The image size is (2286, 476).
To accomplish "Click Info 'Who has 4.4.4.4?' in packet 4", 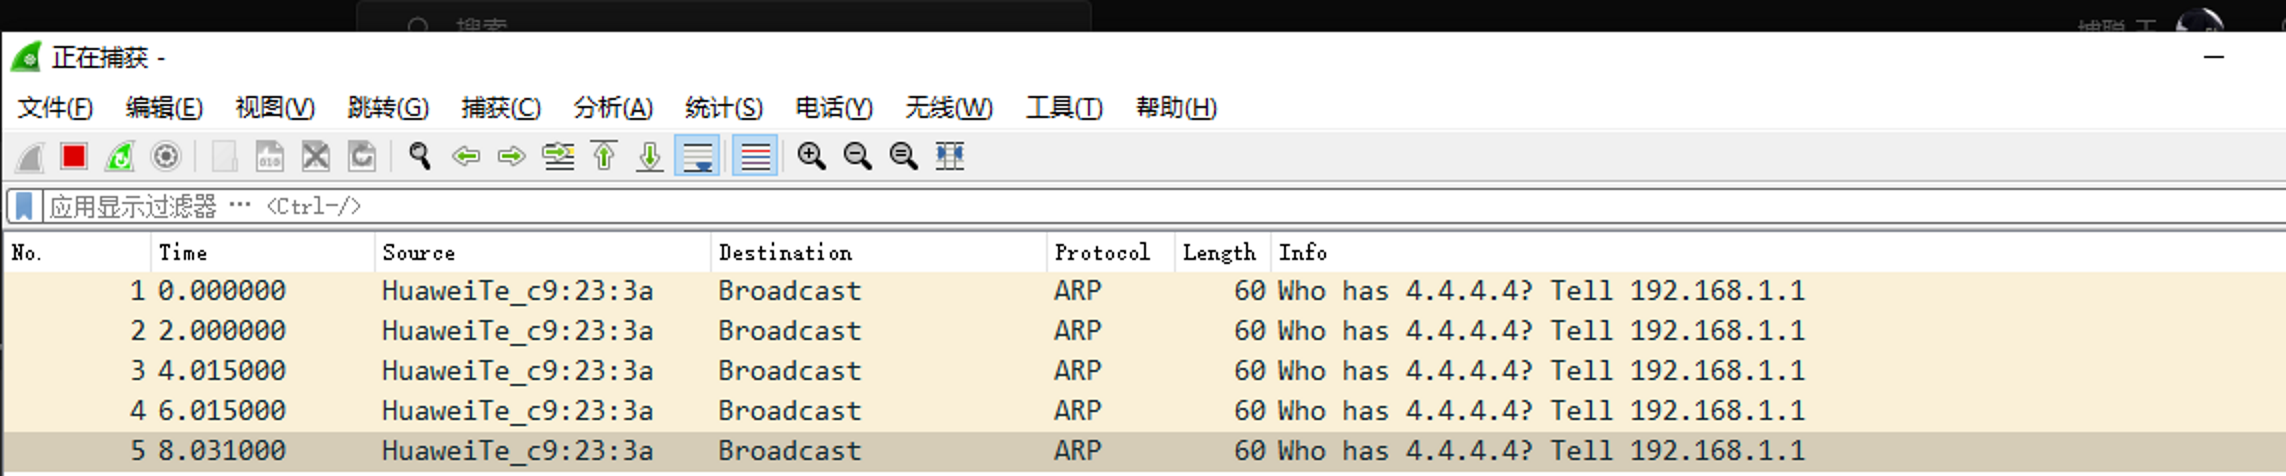I will tap(1406, 411).
